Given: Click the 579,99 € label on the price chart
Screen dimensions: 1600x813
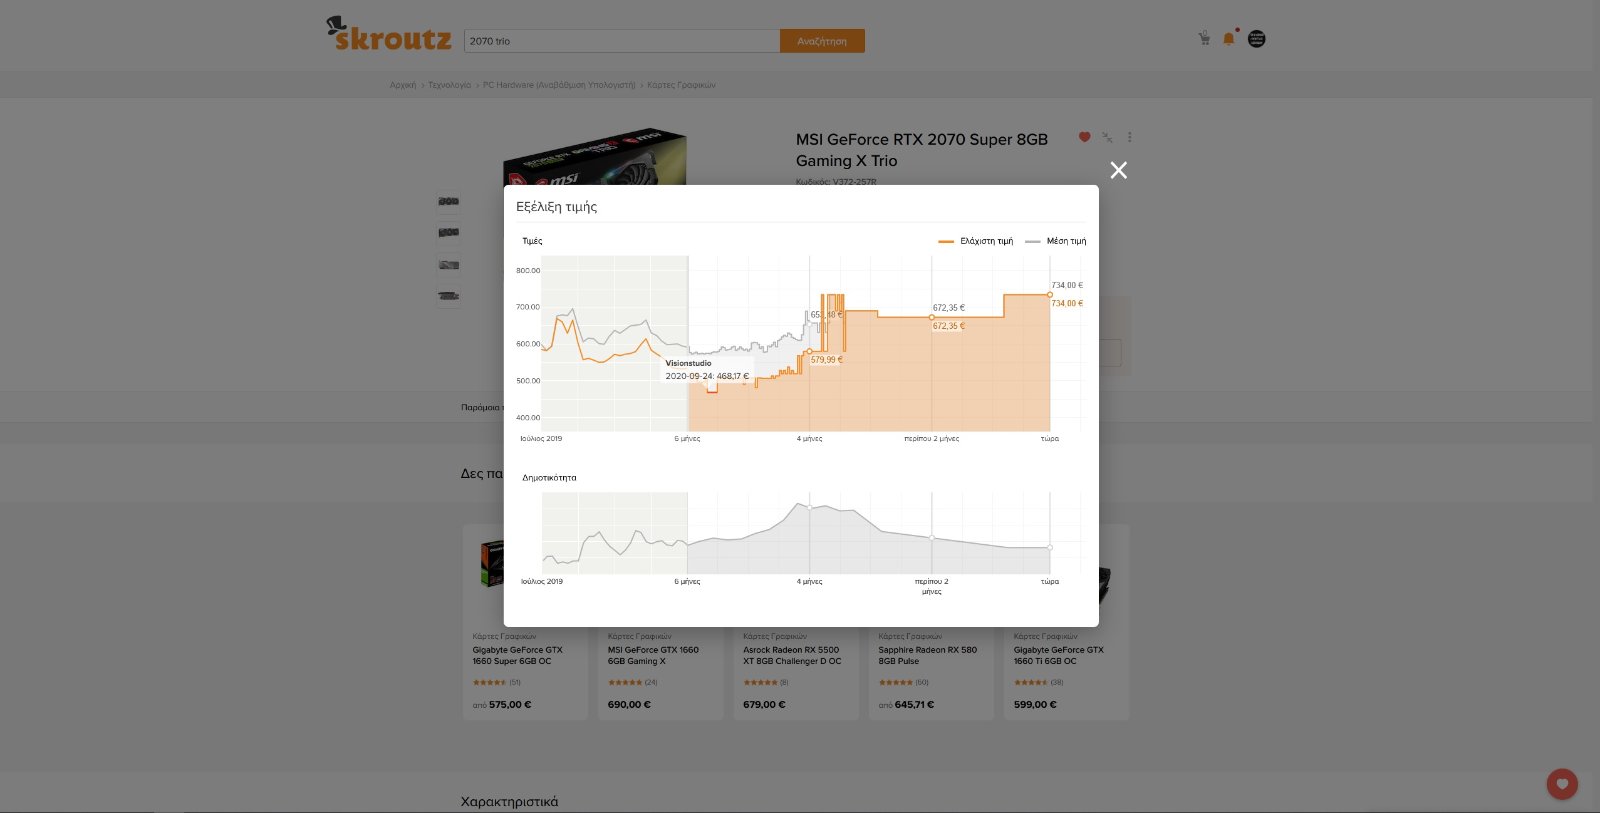Looking at the screenshot, I should point(826,360).
